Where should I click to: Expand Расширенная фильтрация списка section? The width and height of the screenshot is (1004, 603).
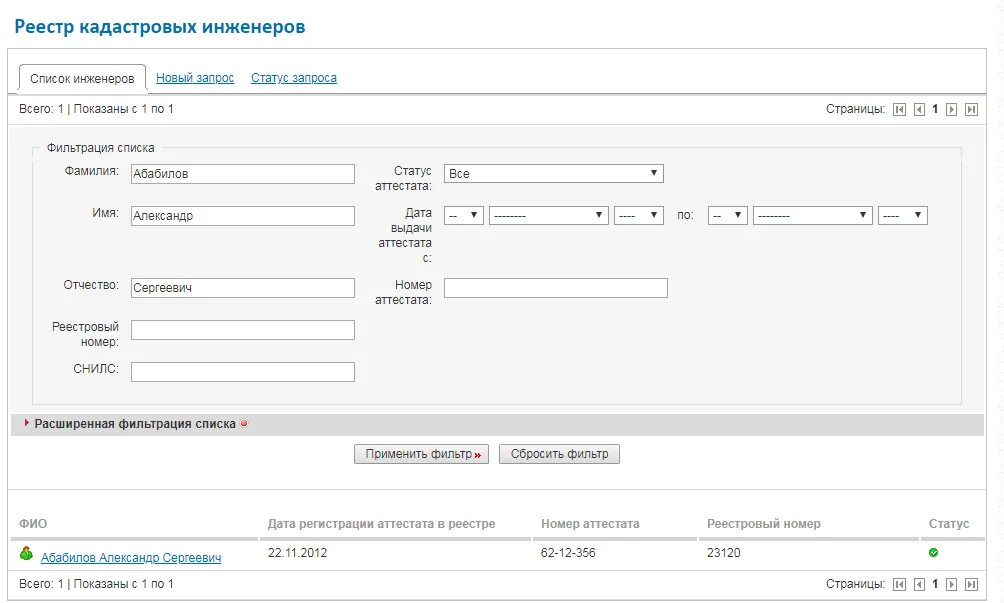coord(135,424)
